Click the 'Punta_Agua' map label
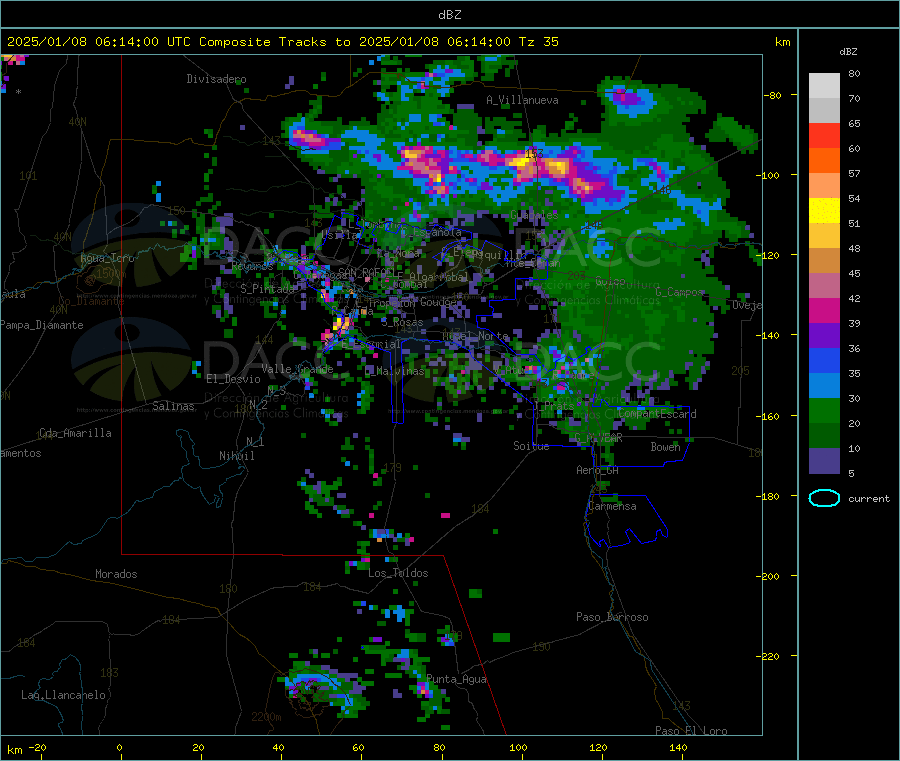 [x=456, y=679]
